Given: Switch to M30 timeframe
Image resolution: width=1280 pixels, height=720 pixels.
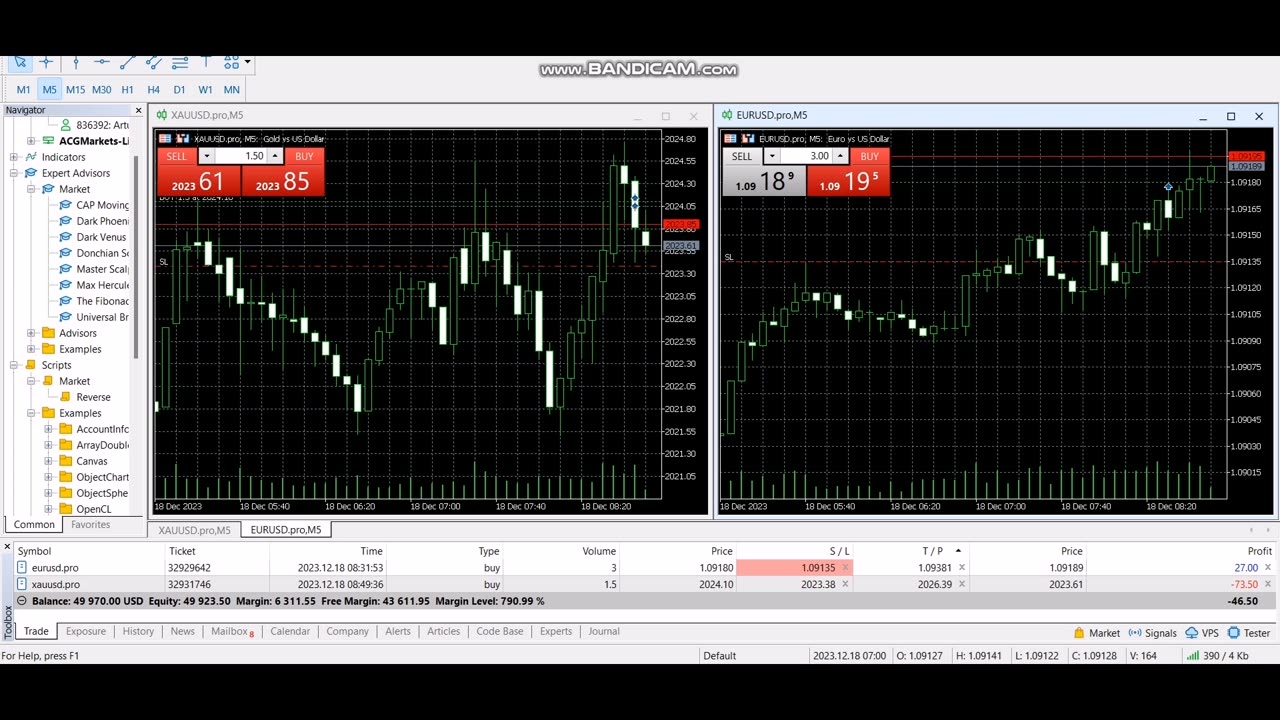Looking at the screenshot, I should click(101, 90).
